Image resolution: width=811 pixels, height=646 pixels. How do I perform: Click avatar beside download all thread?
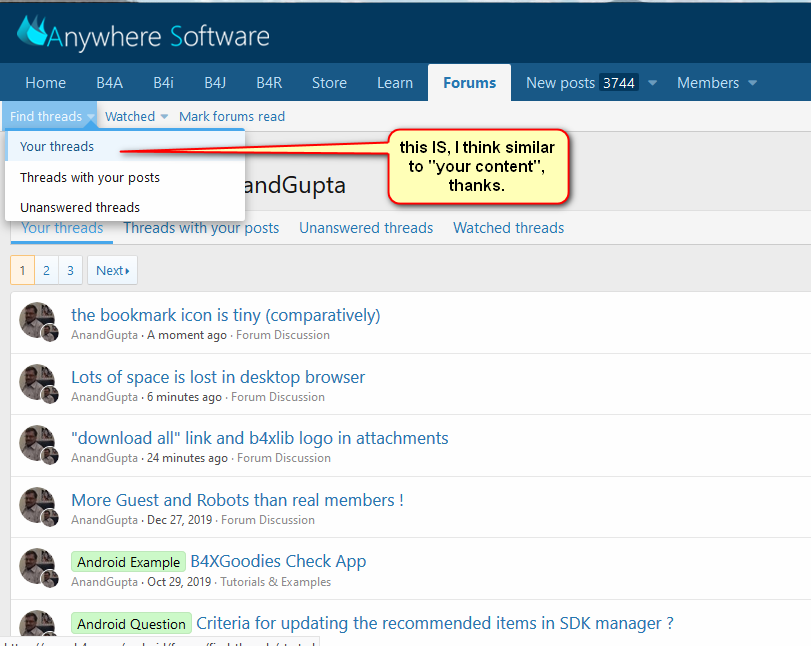coord(37,443)
